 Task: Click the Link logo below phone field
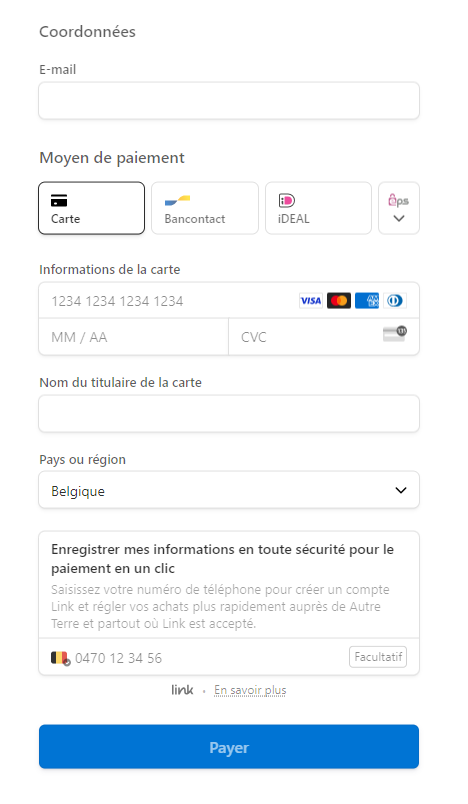pos(182,690)
